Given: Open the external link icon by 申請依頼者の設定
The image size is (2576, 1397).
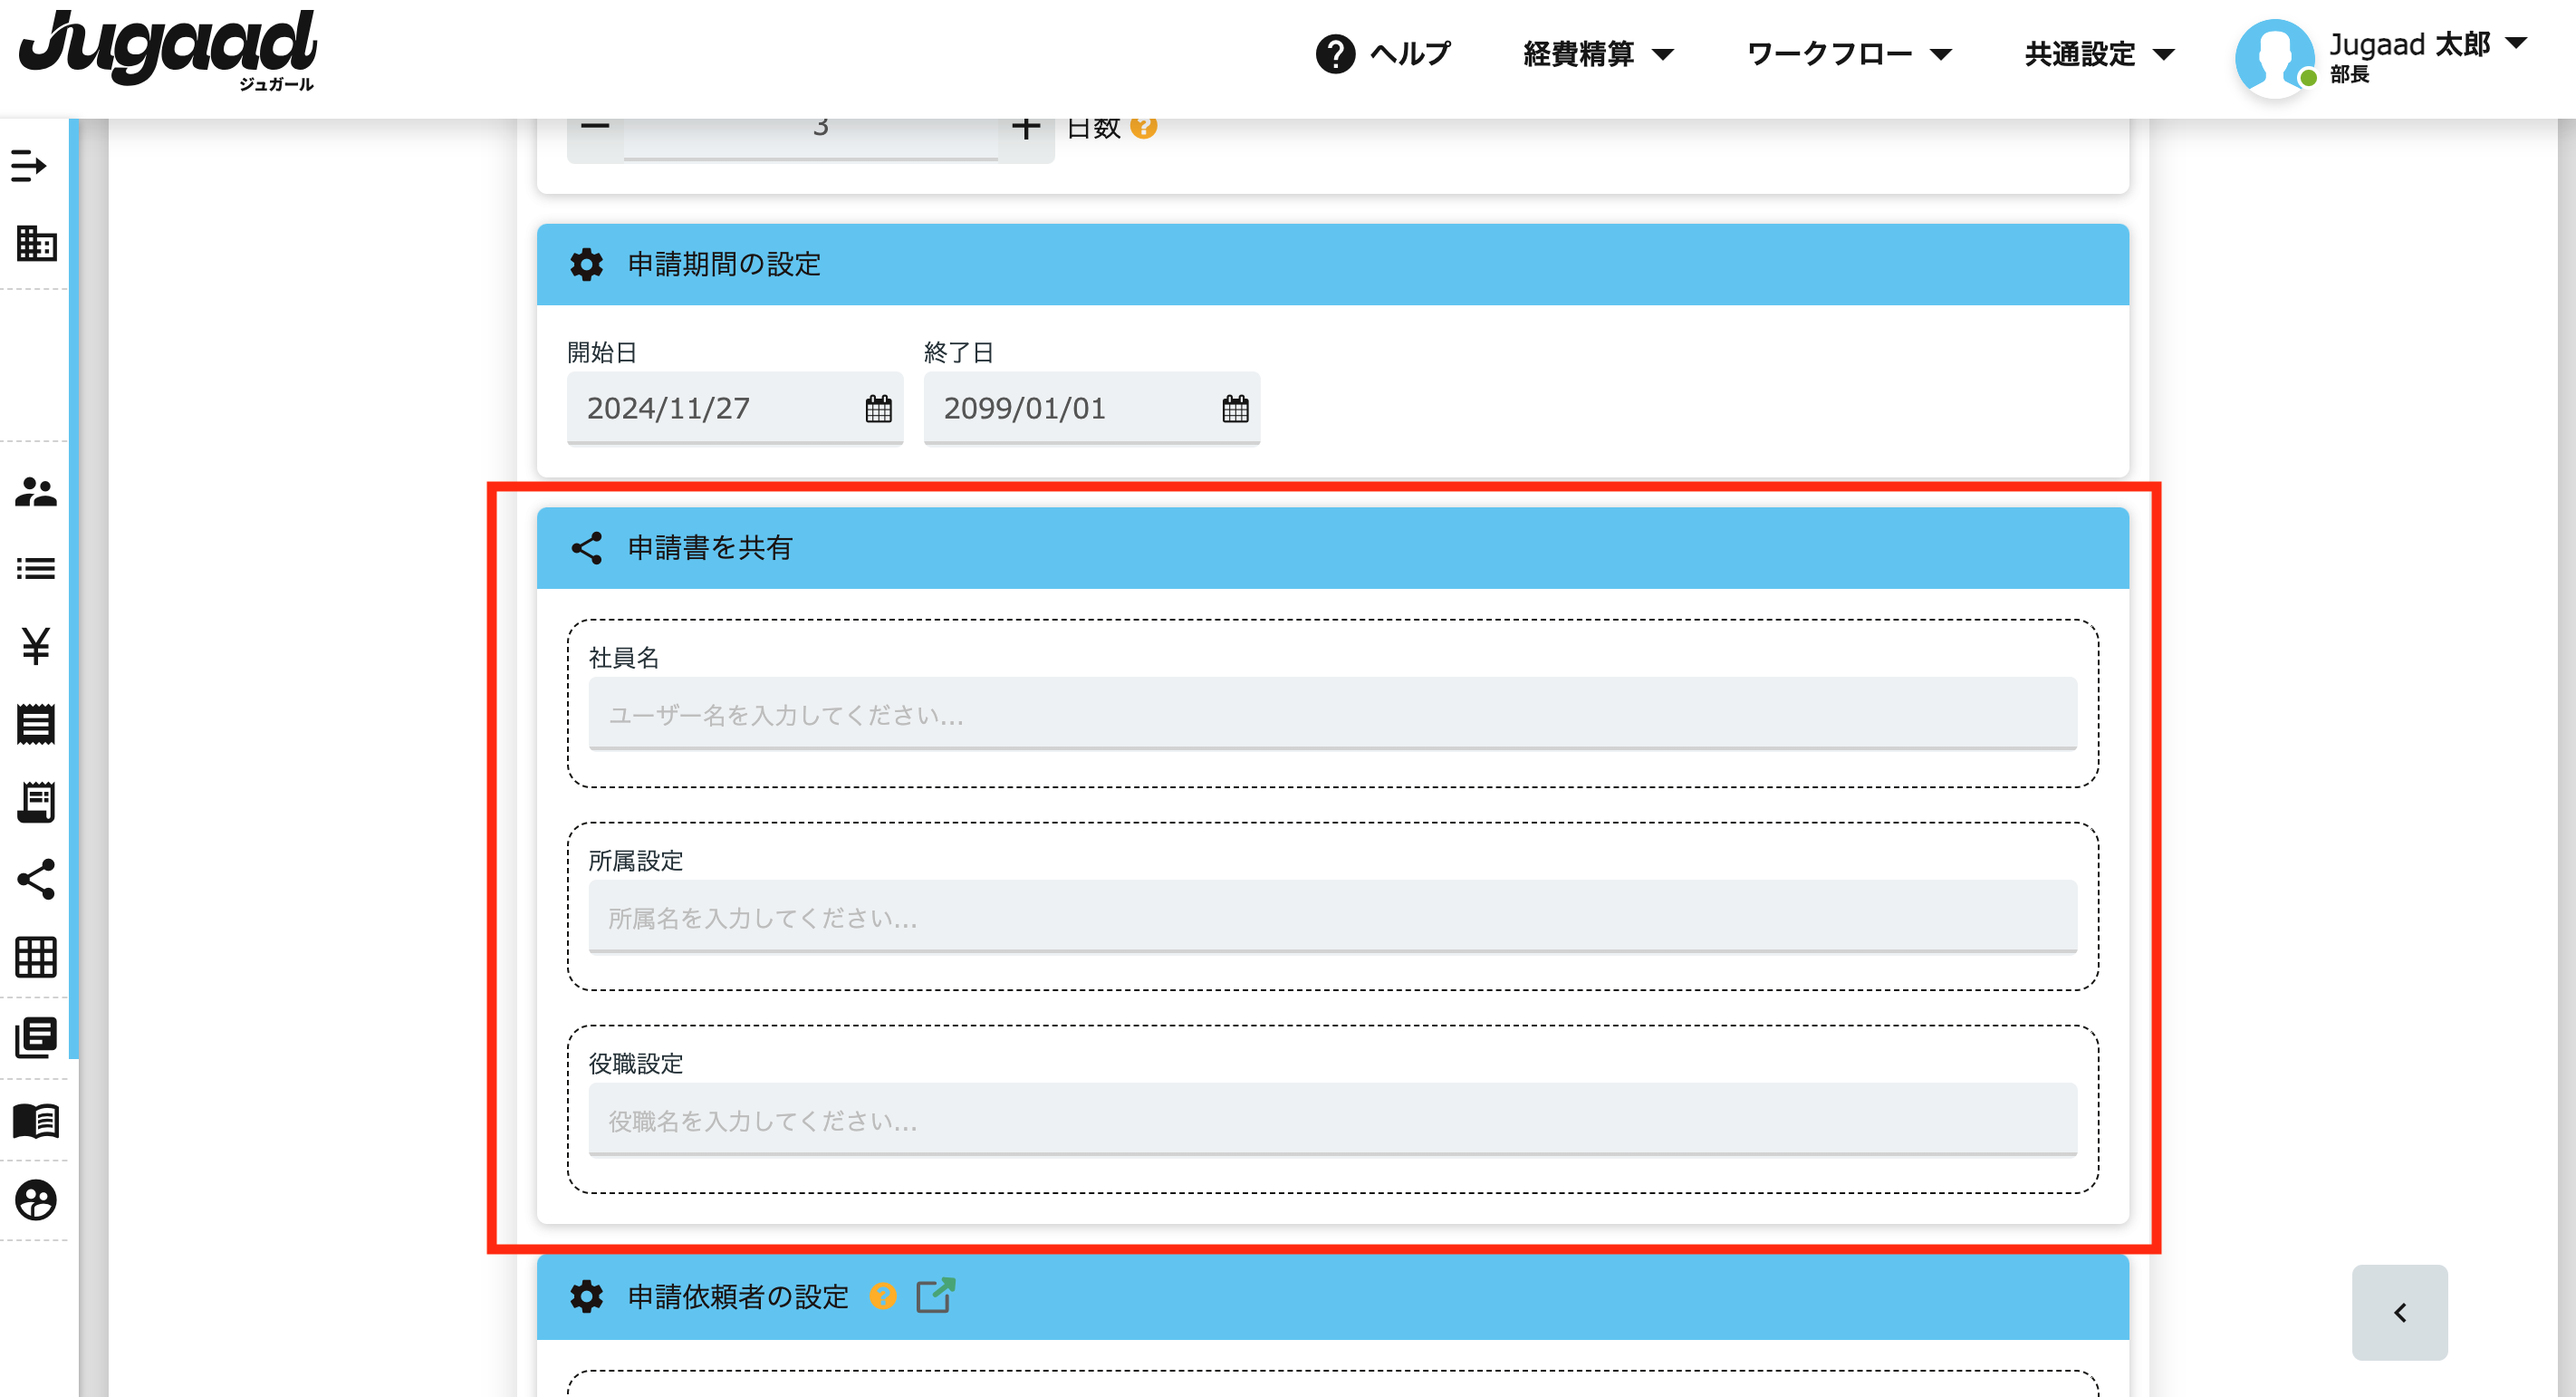Looking at the screenshot, I should pos(935,1296).
